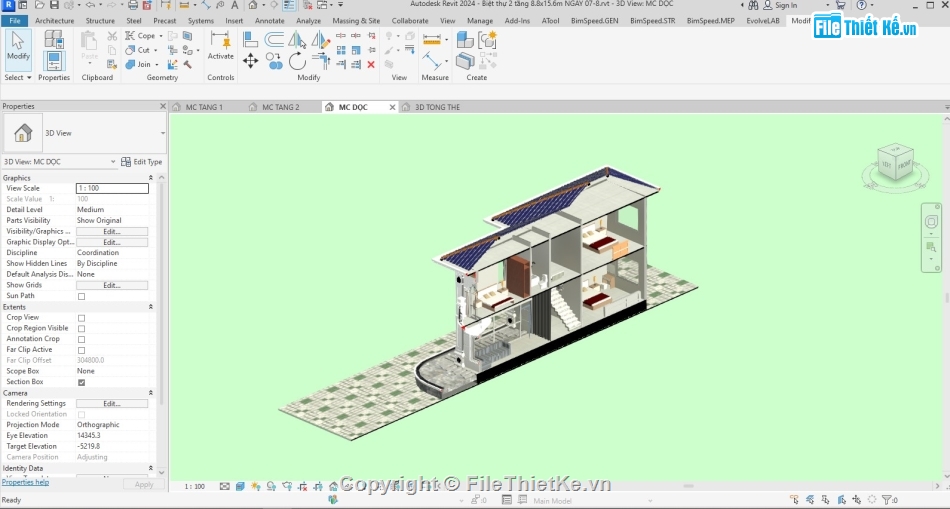Select the Copy tool
This screenshot has height=509, width=950.
274,61
